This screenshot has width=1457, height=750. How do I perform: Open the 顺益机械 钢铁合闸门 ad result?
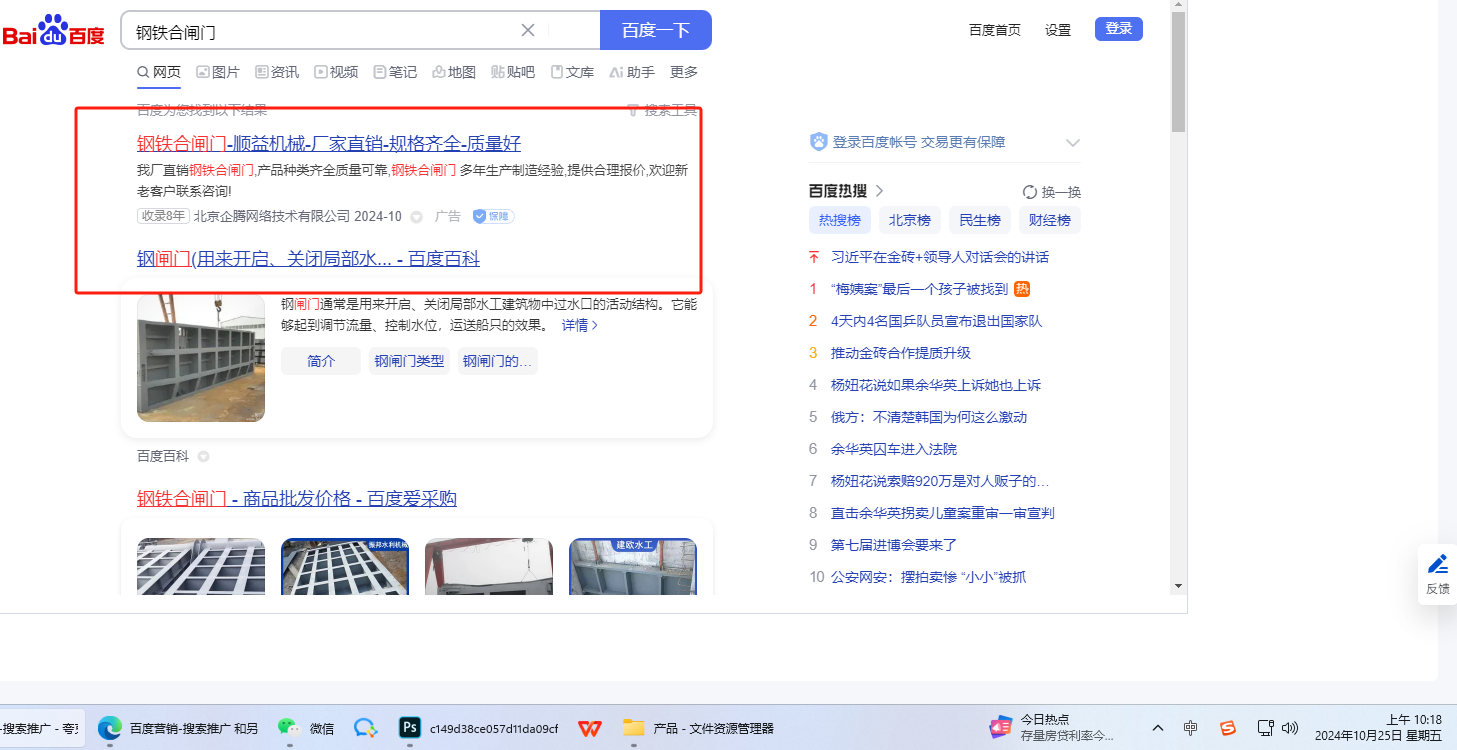click(329, 143)
